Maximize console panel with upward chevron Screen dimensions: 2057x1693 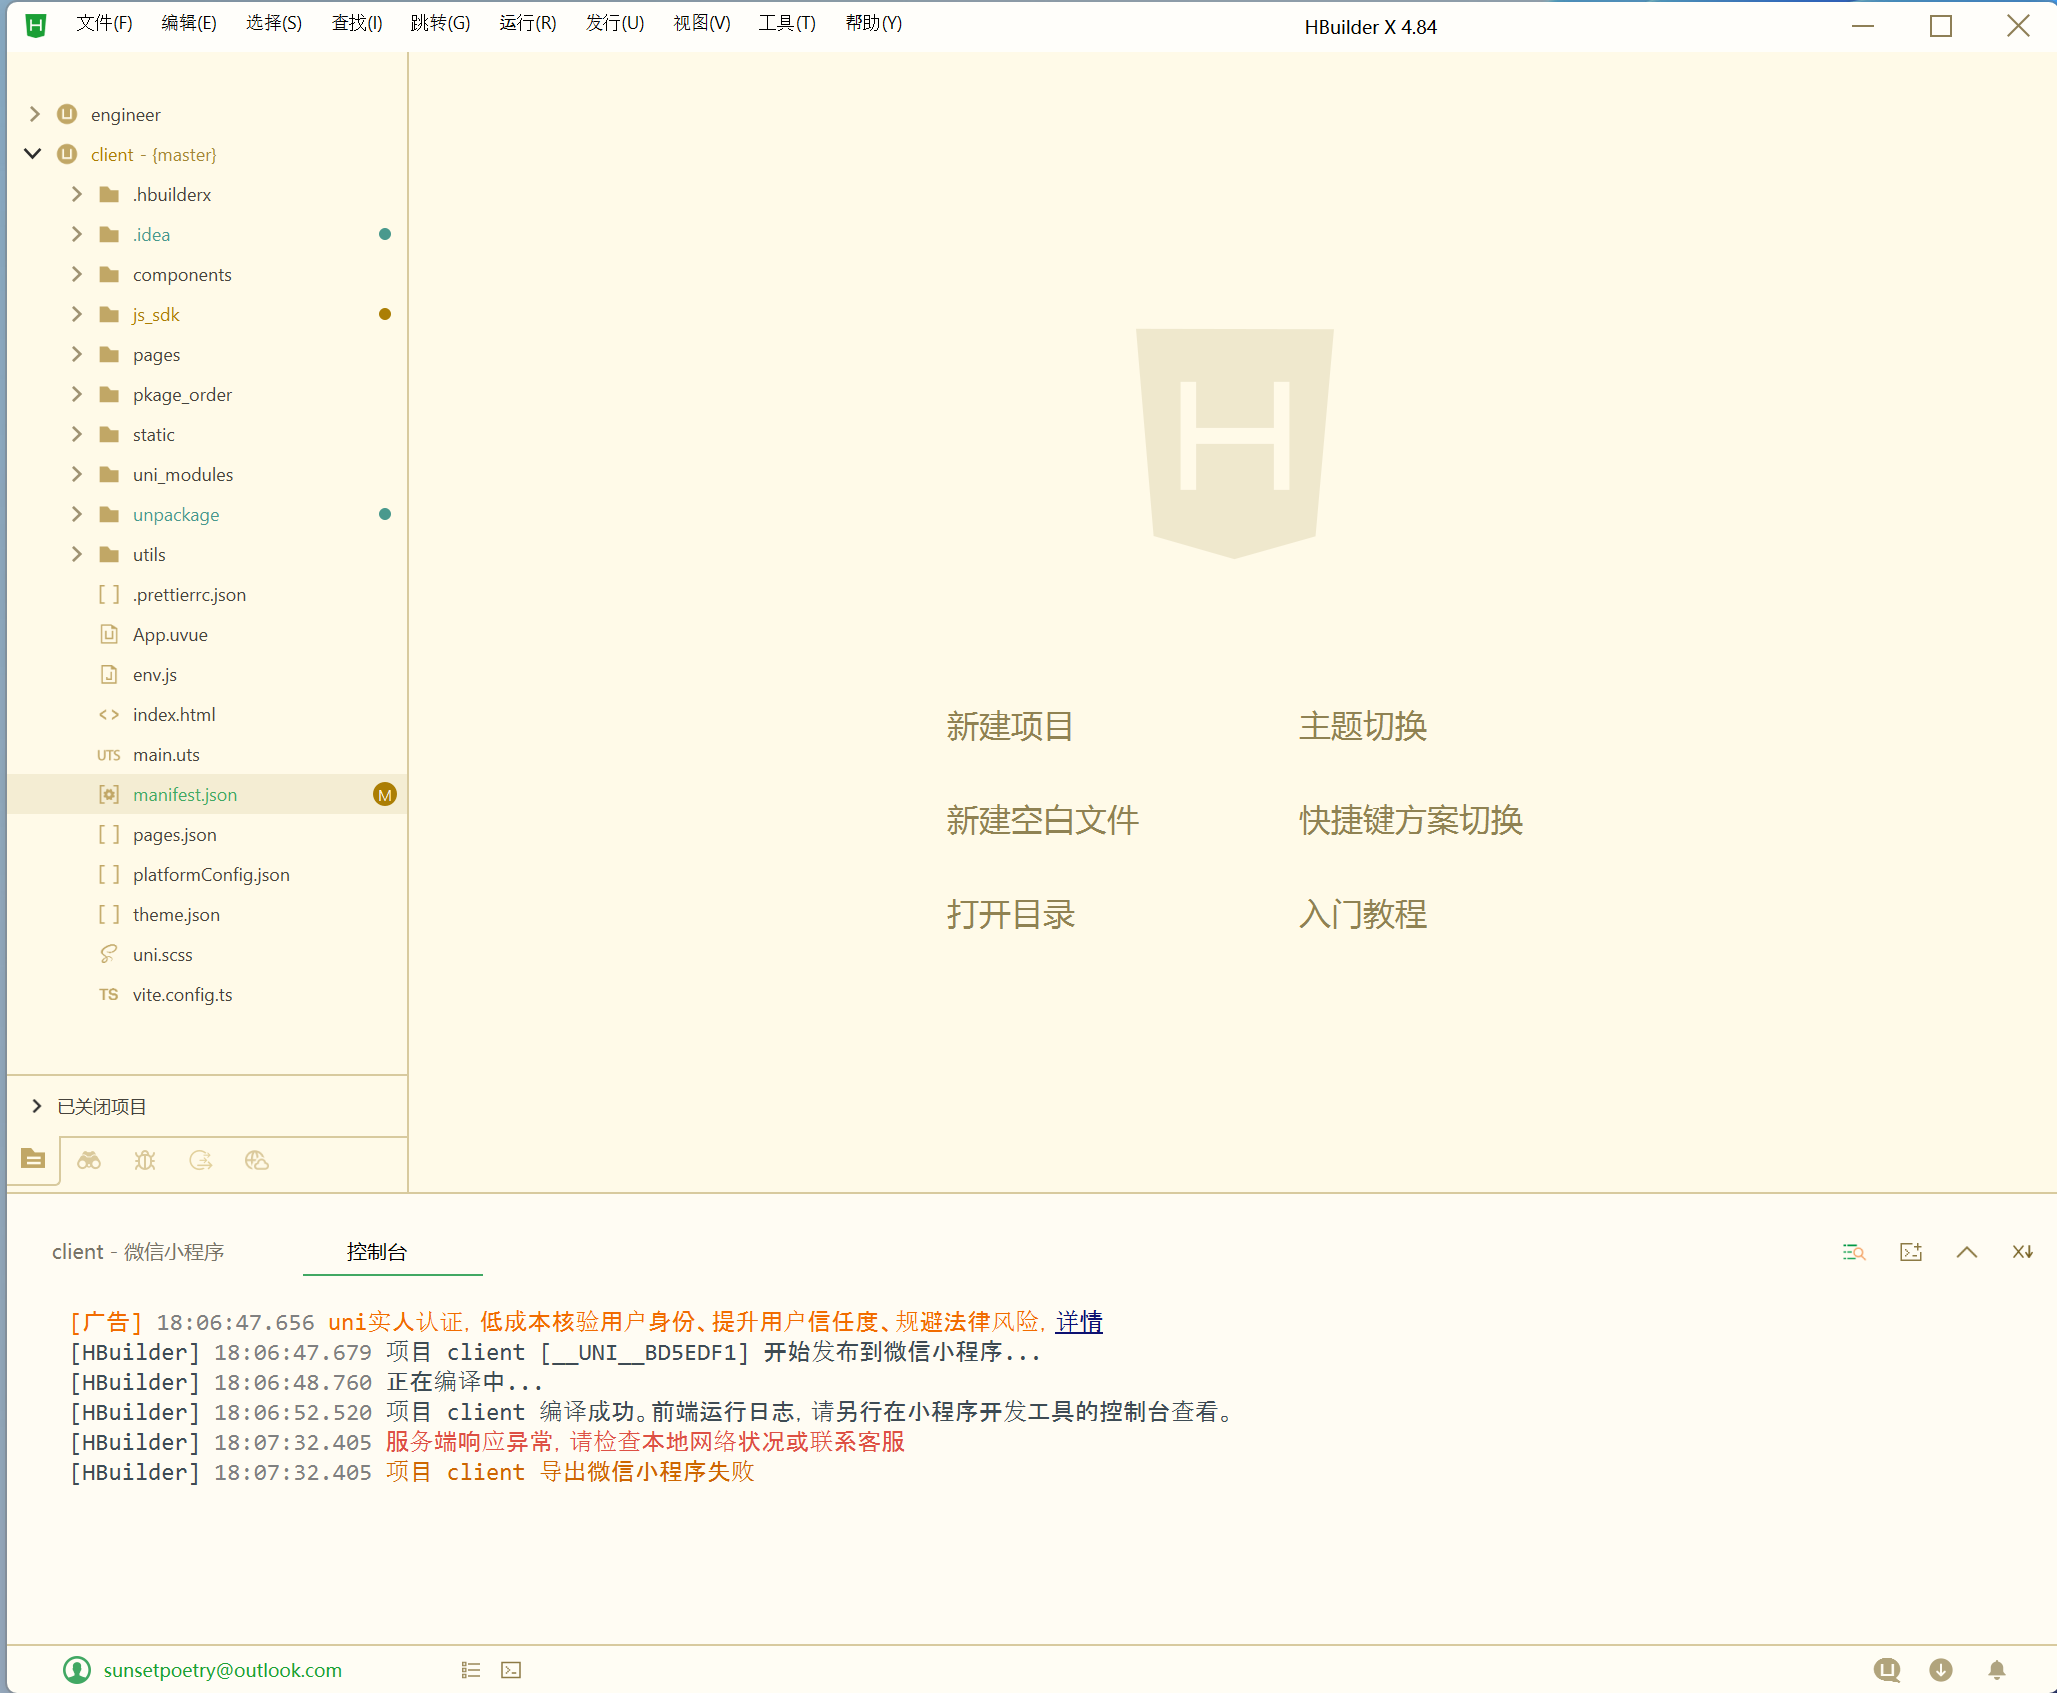1967,1252
